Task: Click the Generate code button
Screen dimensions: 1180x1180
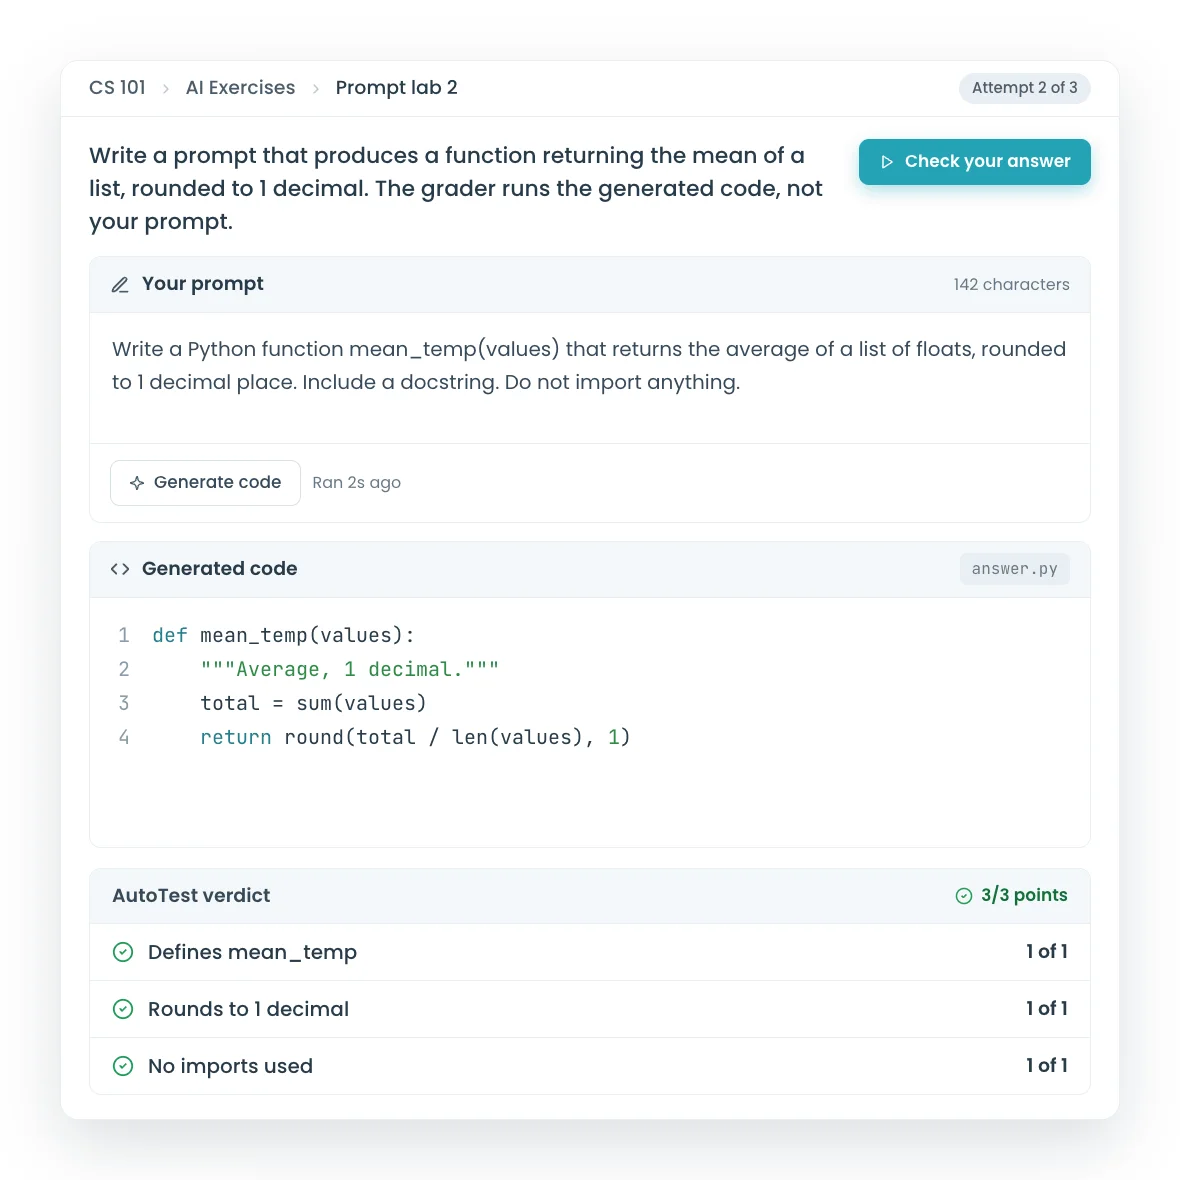Action: click(x=205, y=483)
